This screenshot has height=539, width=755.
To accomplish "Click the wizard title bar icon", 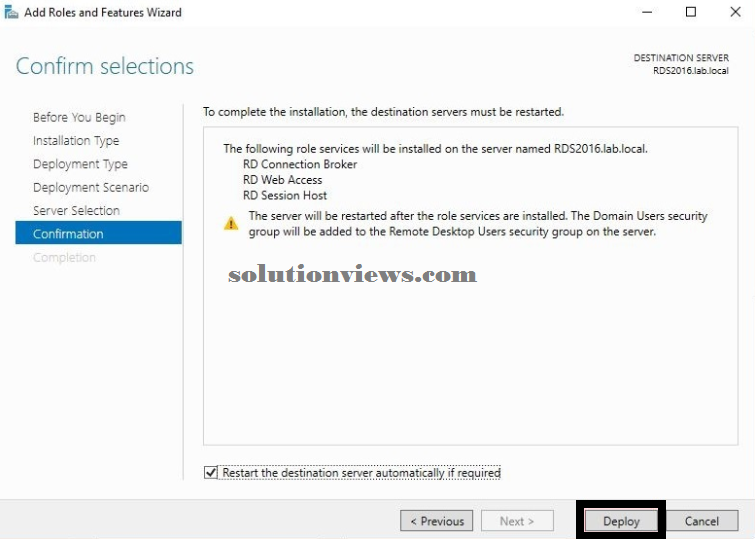I will [11, 12].
